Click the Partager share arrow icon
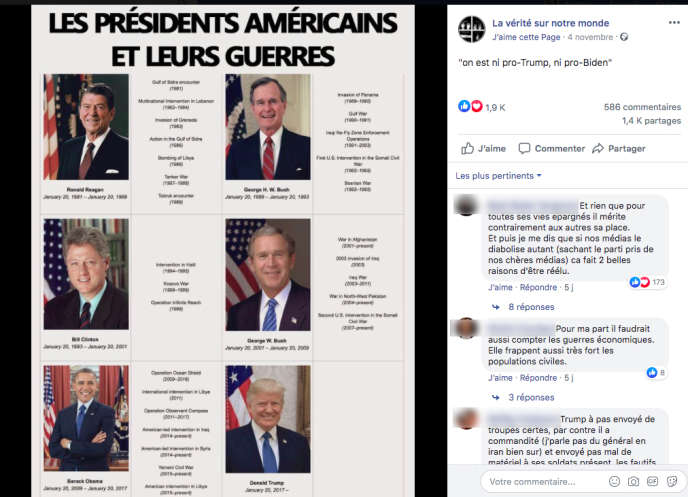 [598, 148]
